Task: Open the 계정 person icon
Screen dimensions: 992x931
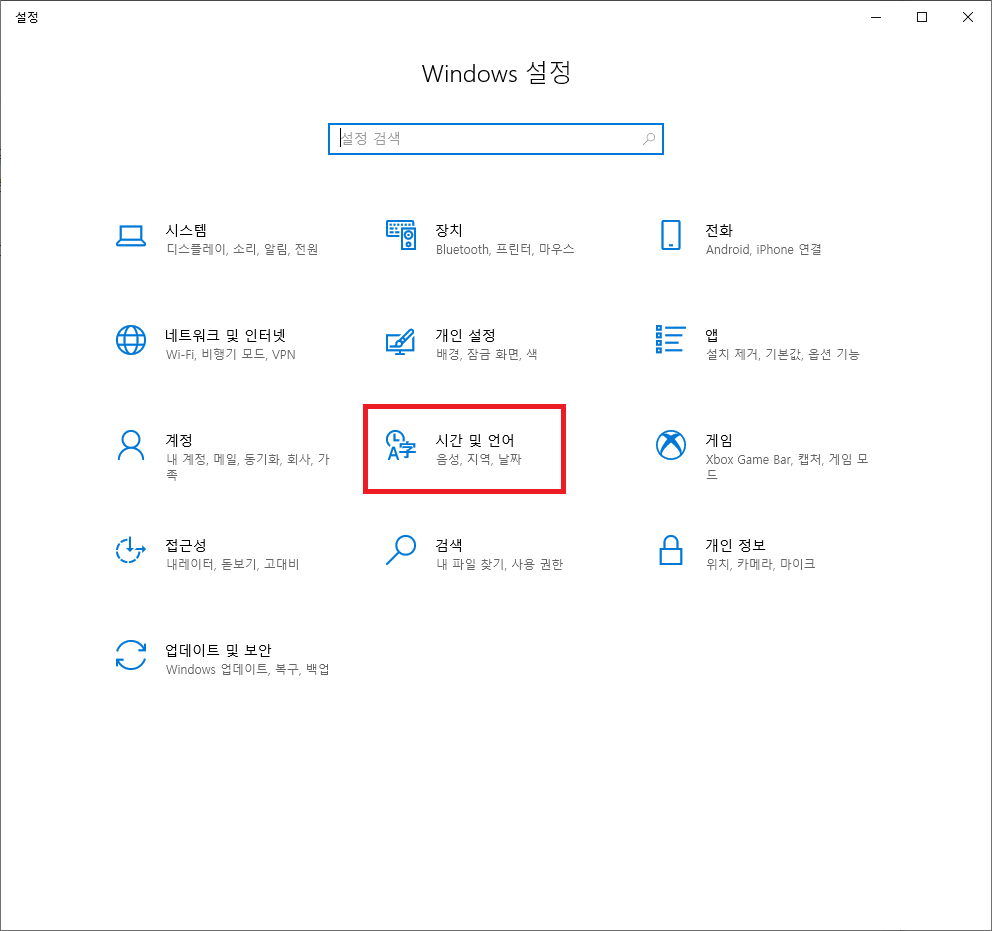Action: (131, 445)
